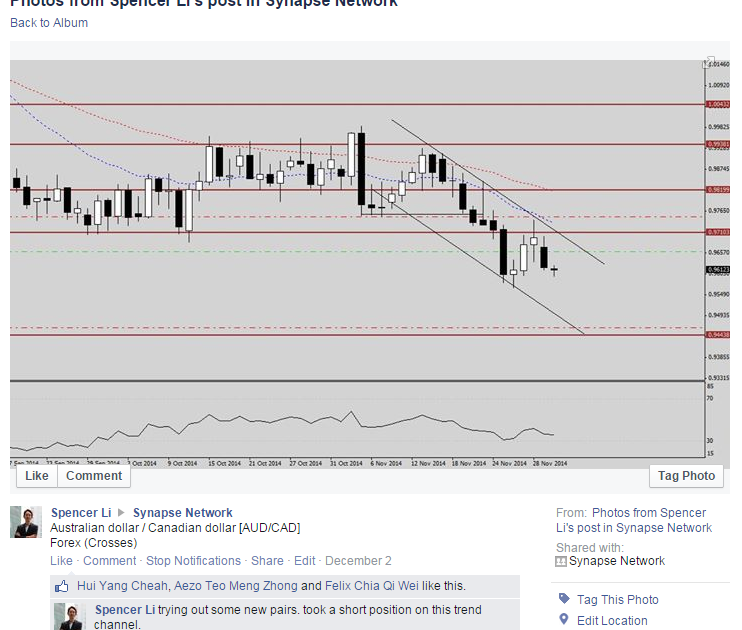The image size is (742, 630).
Task: Click the thumbs-up icon in likes row
Action: (x=62, y=586)
